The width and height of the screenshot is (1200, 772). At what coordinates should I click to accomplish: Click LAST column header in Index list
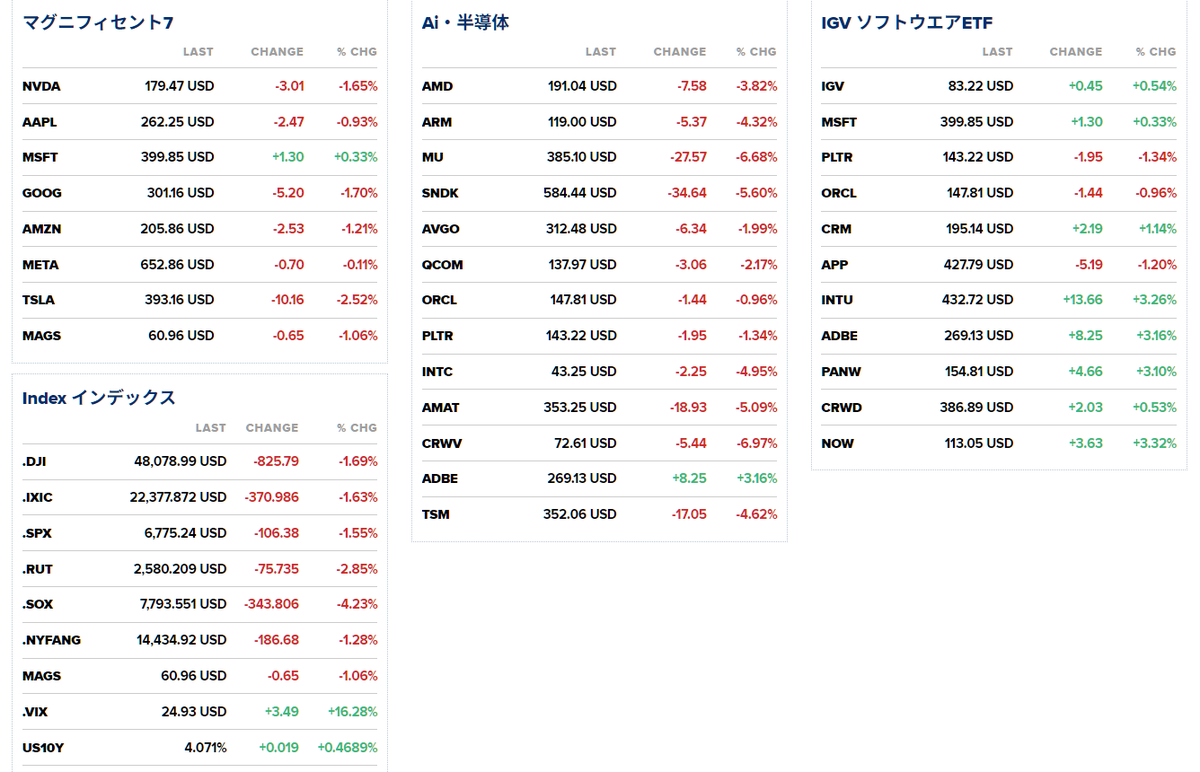(x=211, y=428)
